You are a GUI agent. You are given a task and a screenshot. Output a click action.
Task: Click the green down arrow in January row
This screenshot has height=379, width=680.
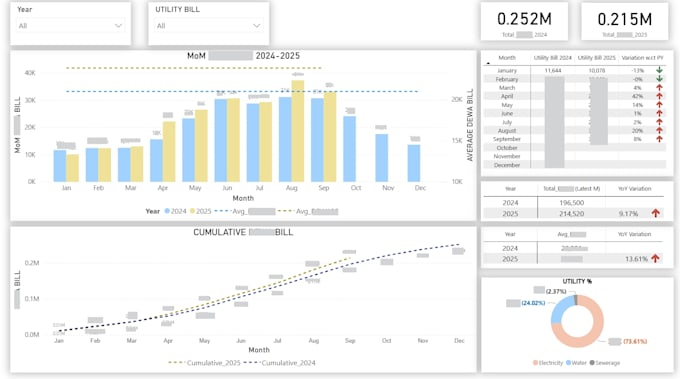coord(659,70)
